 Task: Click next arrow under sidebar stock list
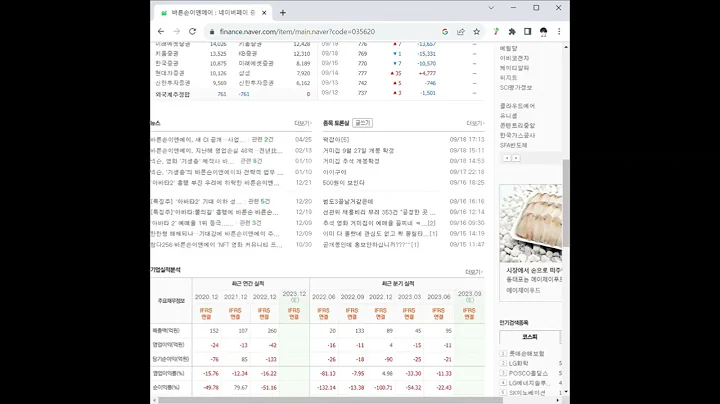coord(516,158)
